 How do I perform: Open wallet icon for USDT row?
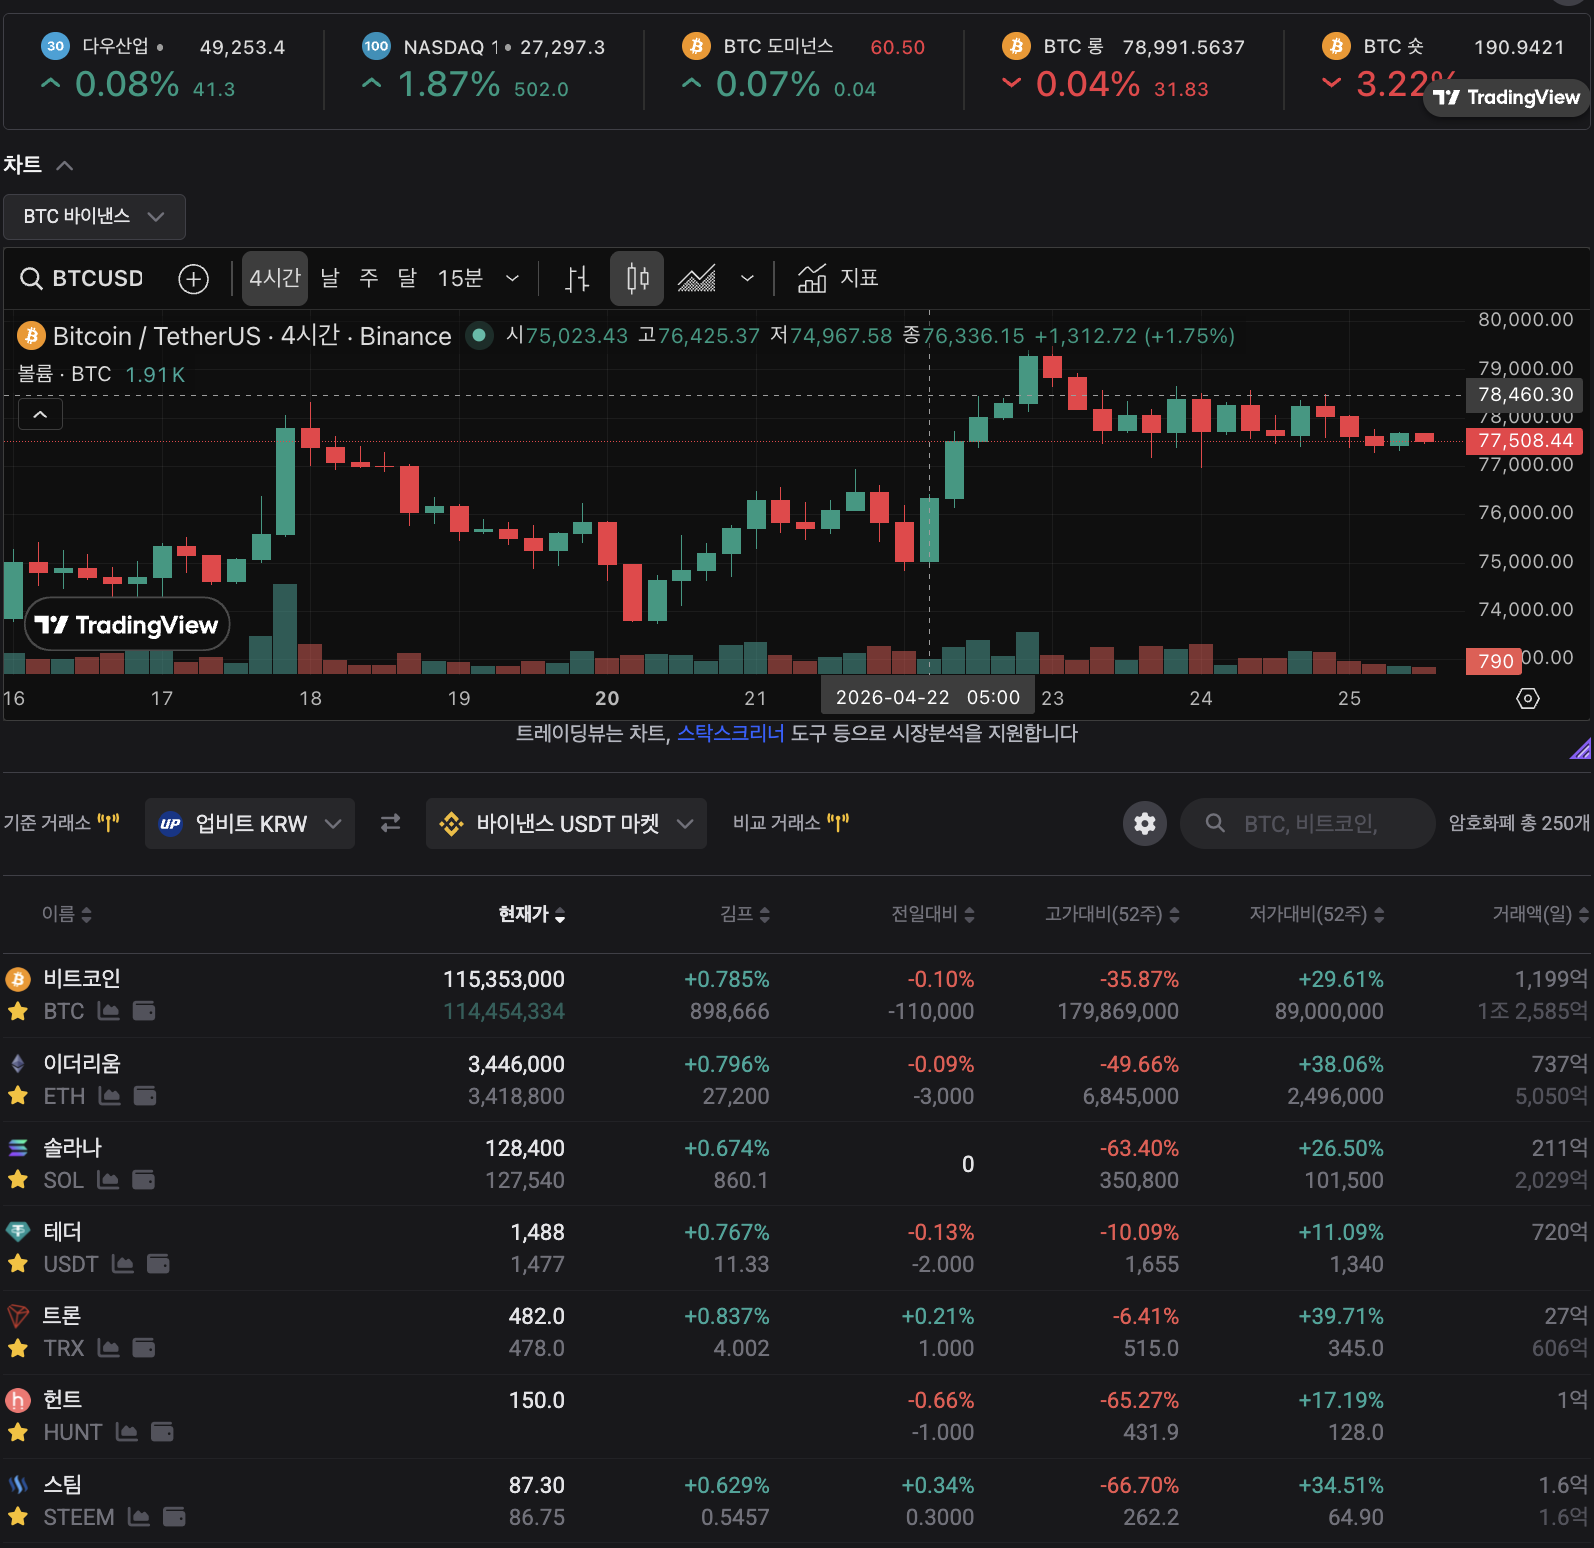coord(158,1264)
